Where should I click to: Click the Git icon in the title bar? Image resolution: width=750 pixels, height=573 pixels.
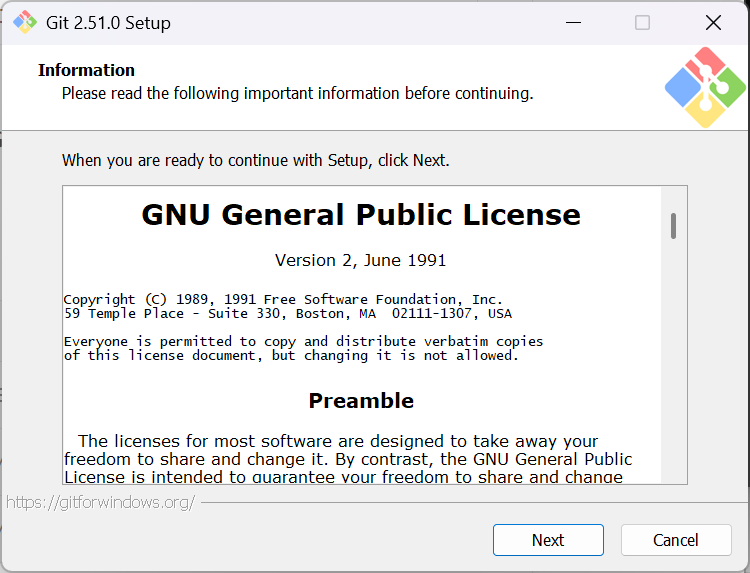24,22
